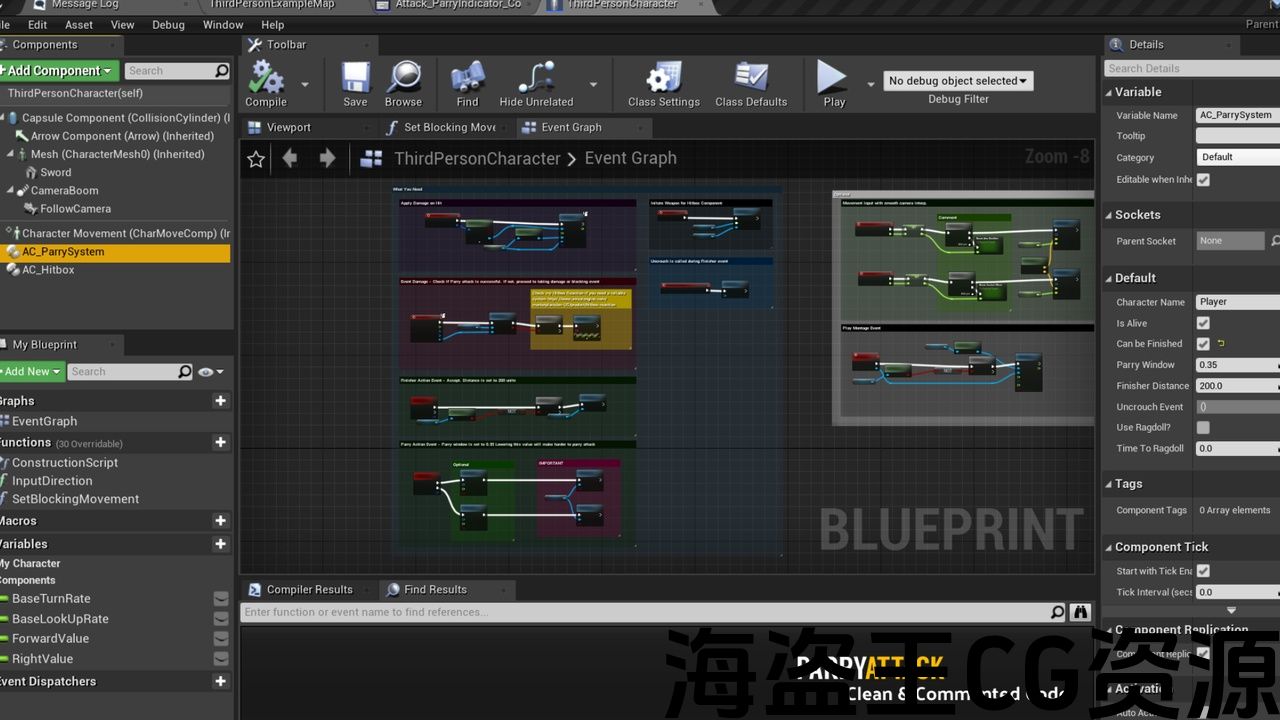The height and width of the screenshot is (720, 1280).
Task: Toggle the Can be Finished checkbox
Action: click(1203, 344)
